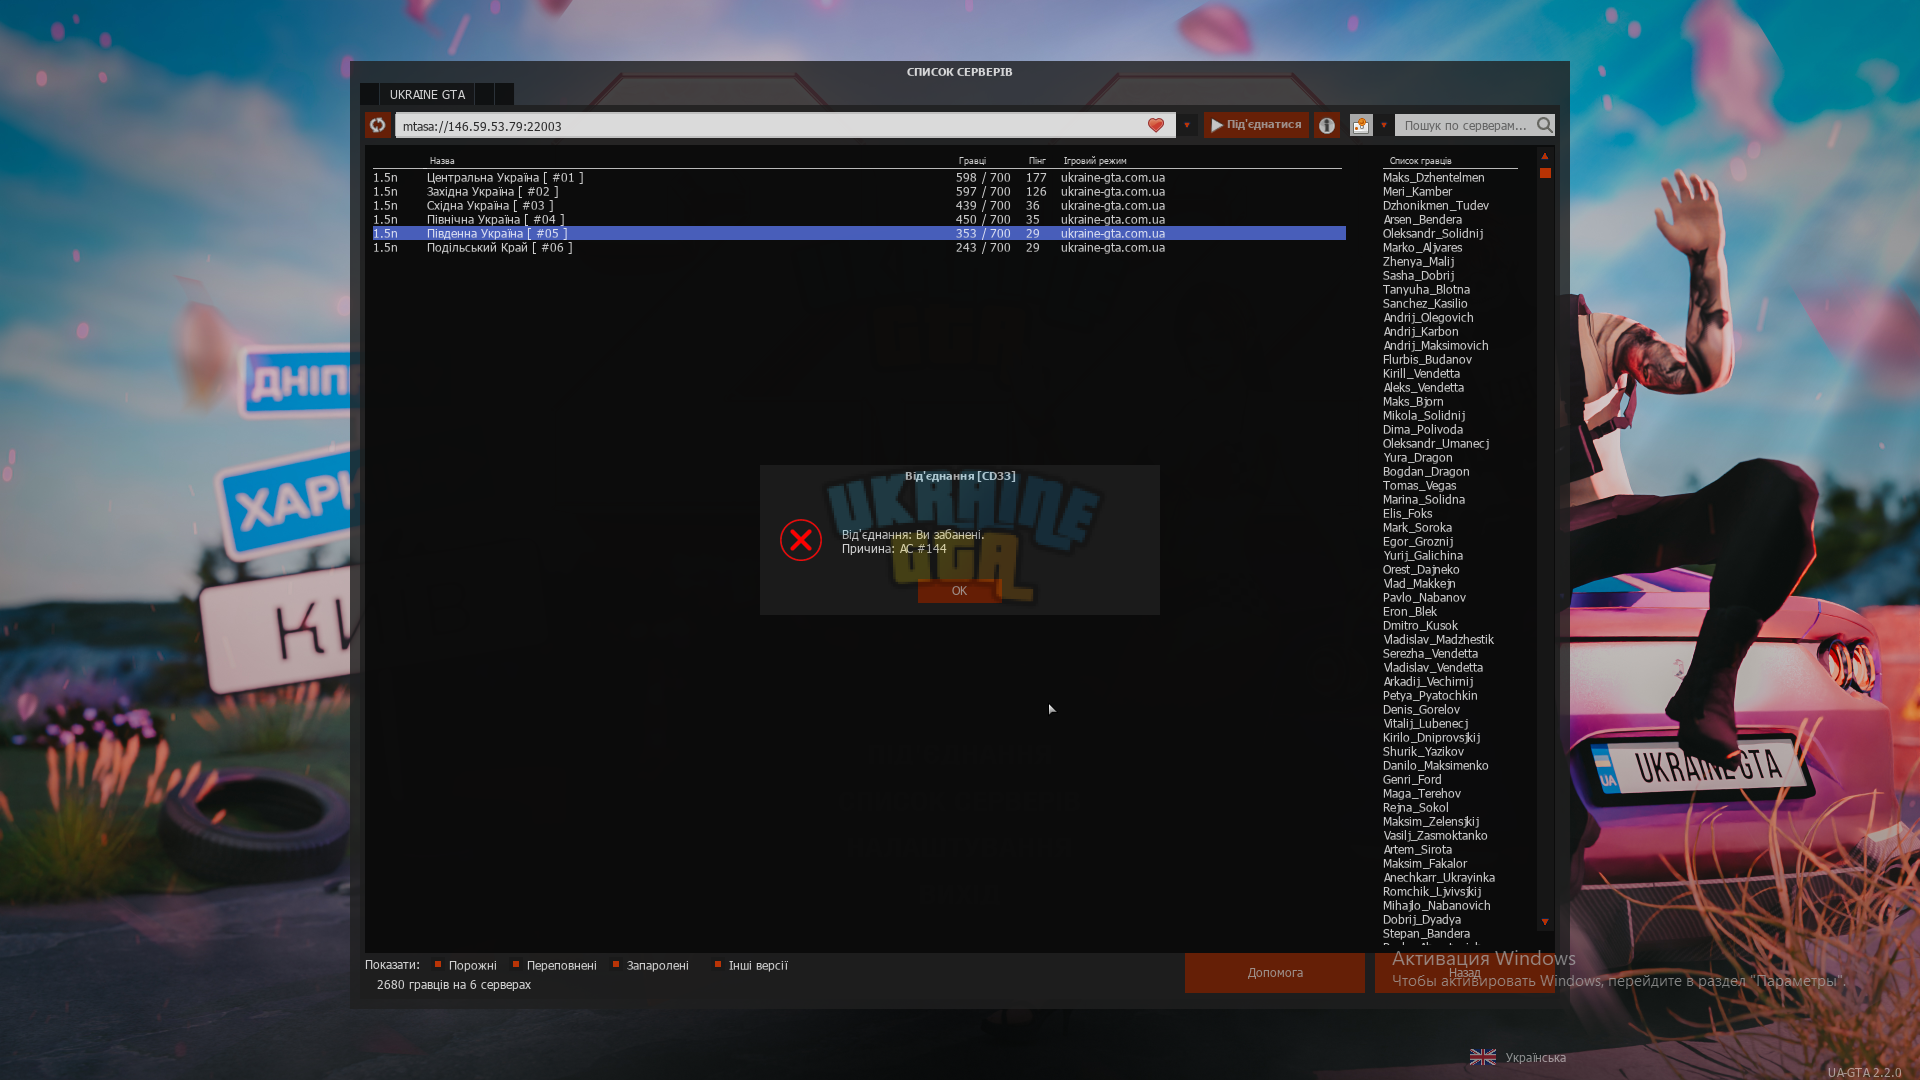Click ping value 126
This screenshot has height=1080, width=1920.
tap(1036, 191)
